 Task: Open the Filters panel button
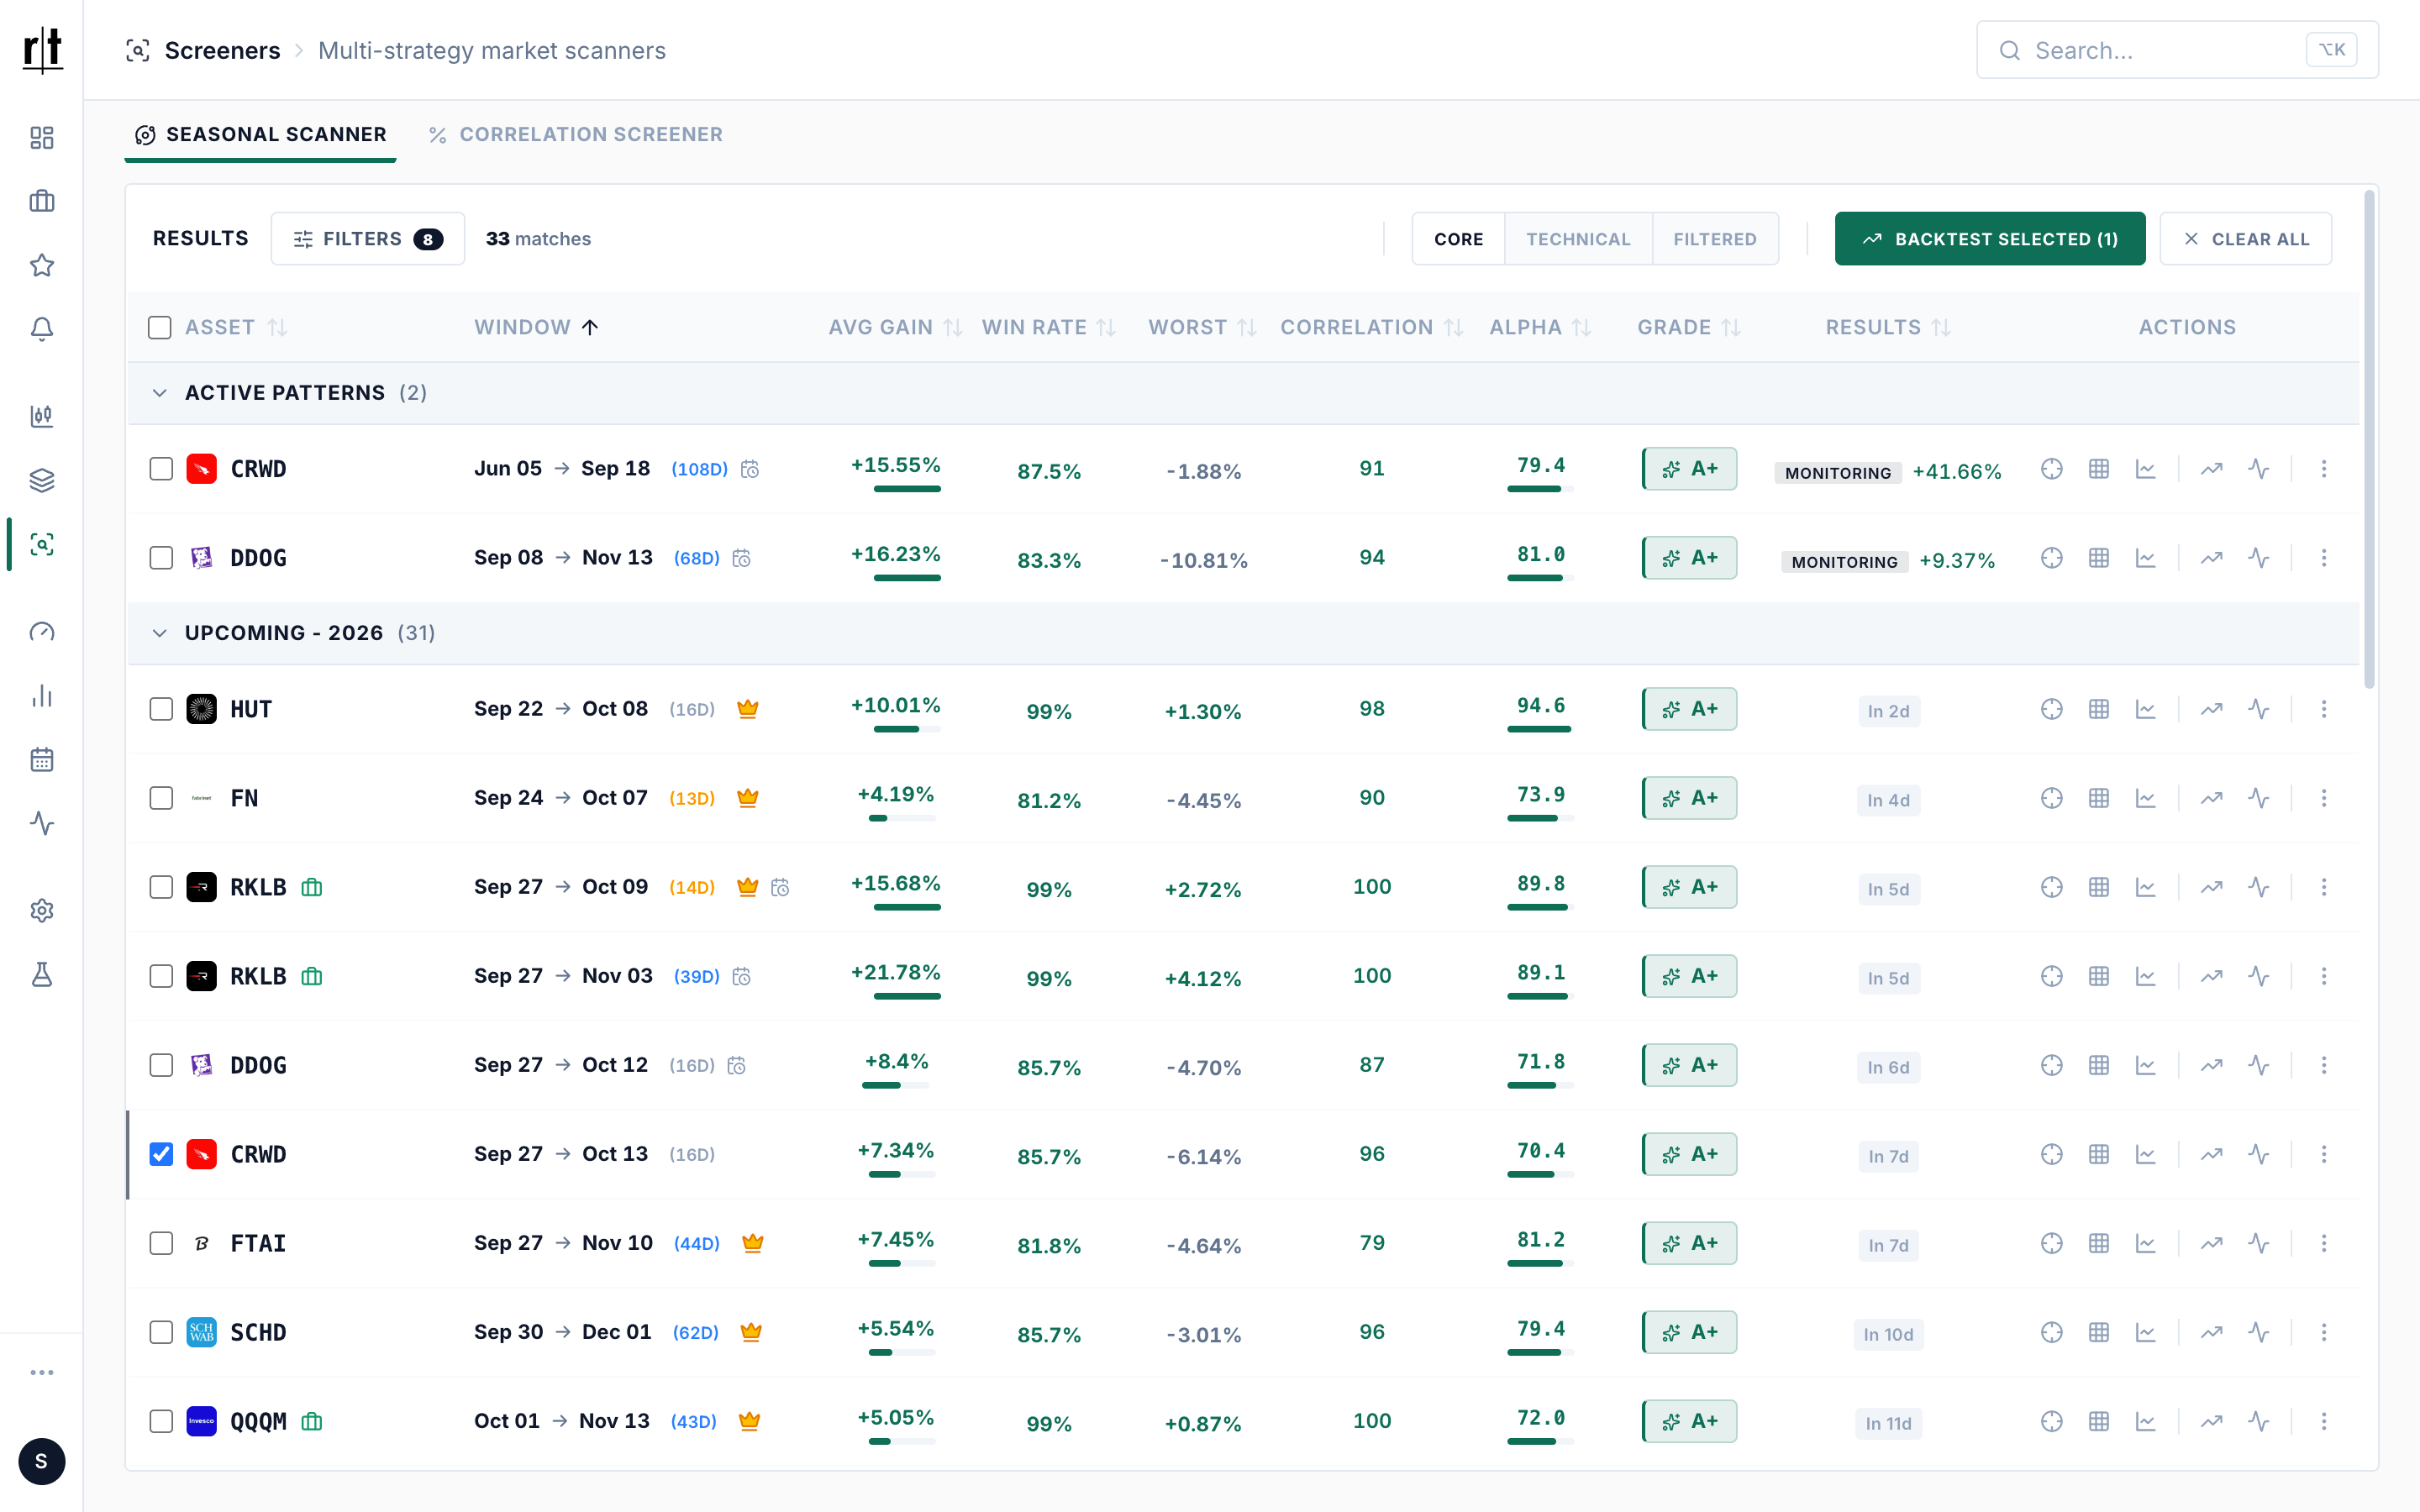(367, 239)
